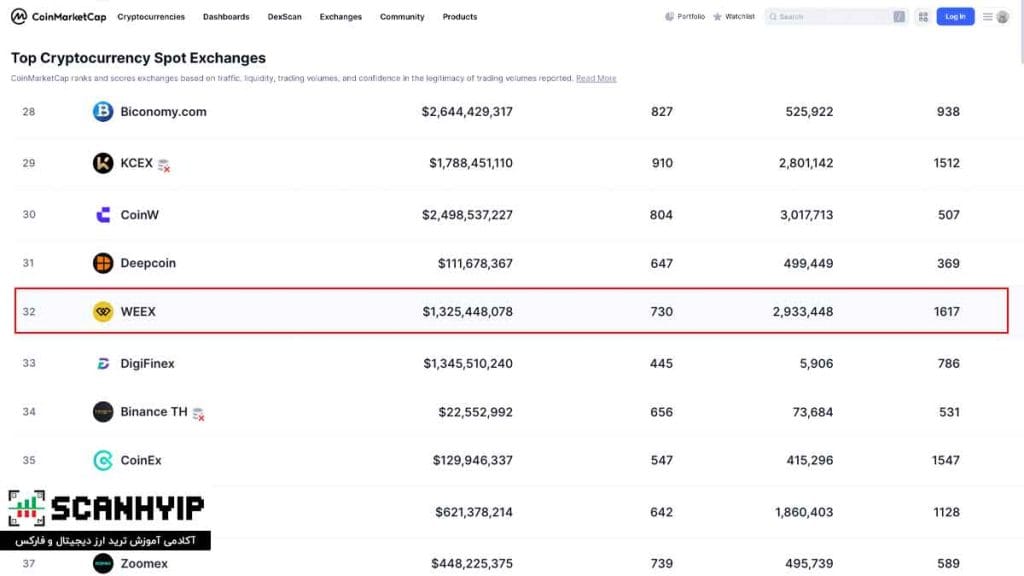Viewport: 1024px width, 576px height.
Task: Open the Deepcoin exchange name
Action: [148, 263]
